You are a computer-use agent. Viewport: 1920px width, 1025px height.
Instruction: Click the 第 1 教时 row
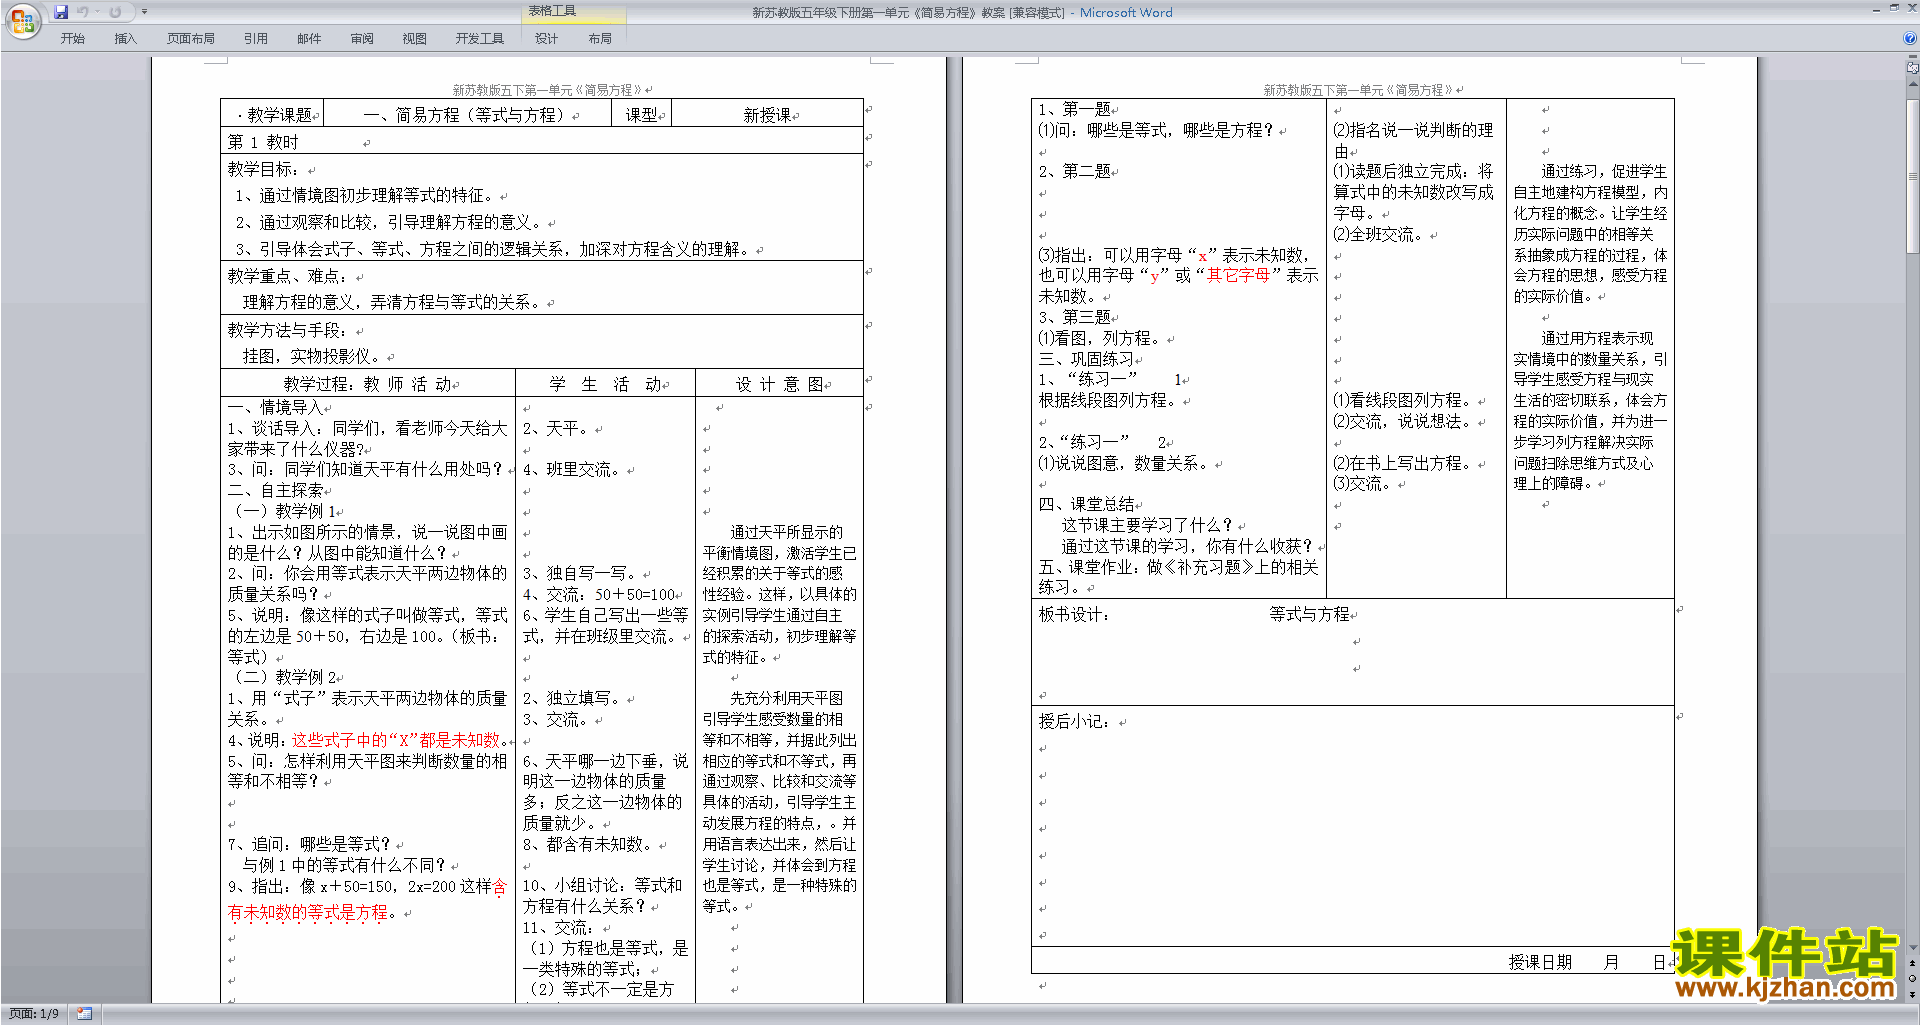tap(542, 141)
